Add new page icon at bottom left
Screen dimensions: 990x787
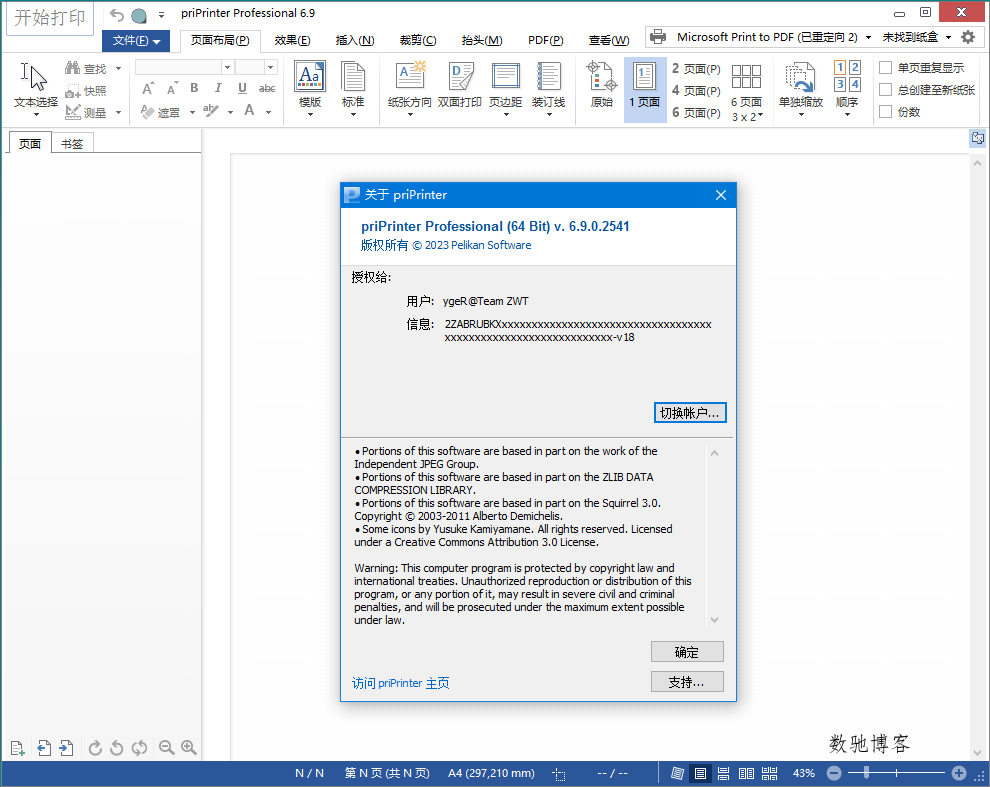[x=18, y=748]
